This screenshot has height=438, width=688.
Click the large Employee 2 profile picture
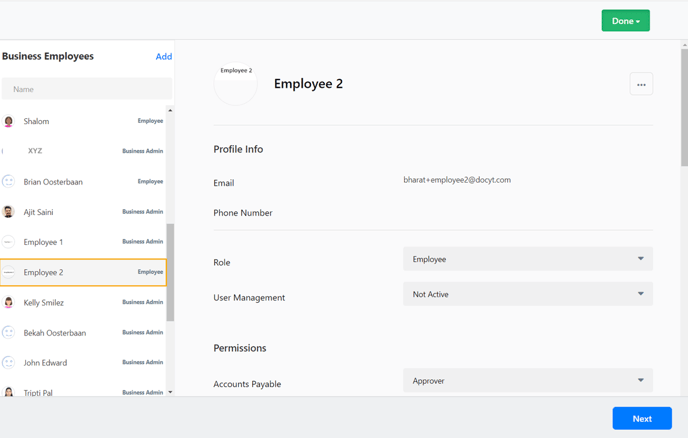pos(236,84)
